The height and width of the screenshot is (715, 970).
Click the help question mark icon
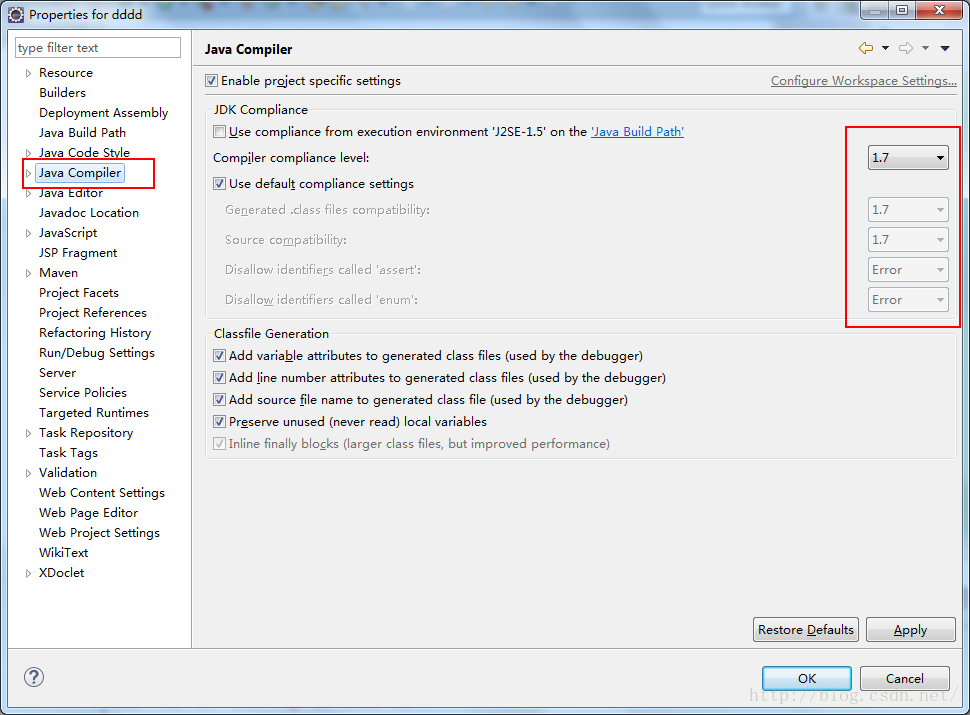coord(34,677)
